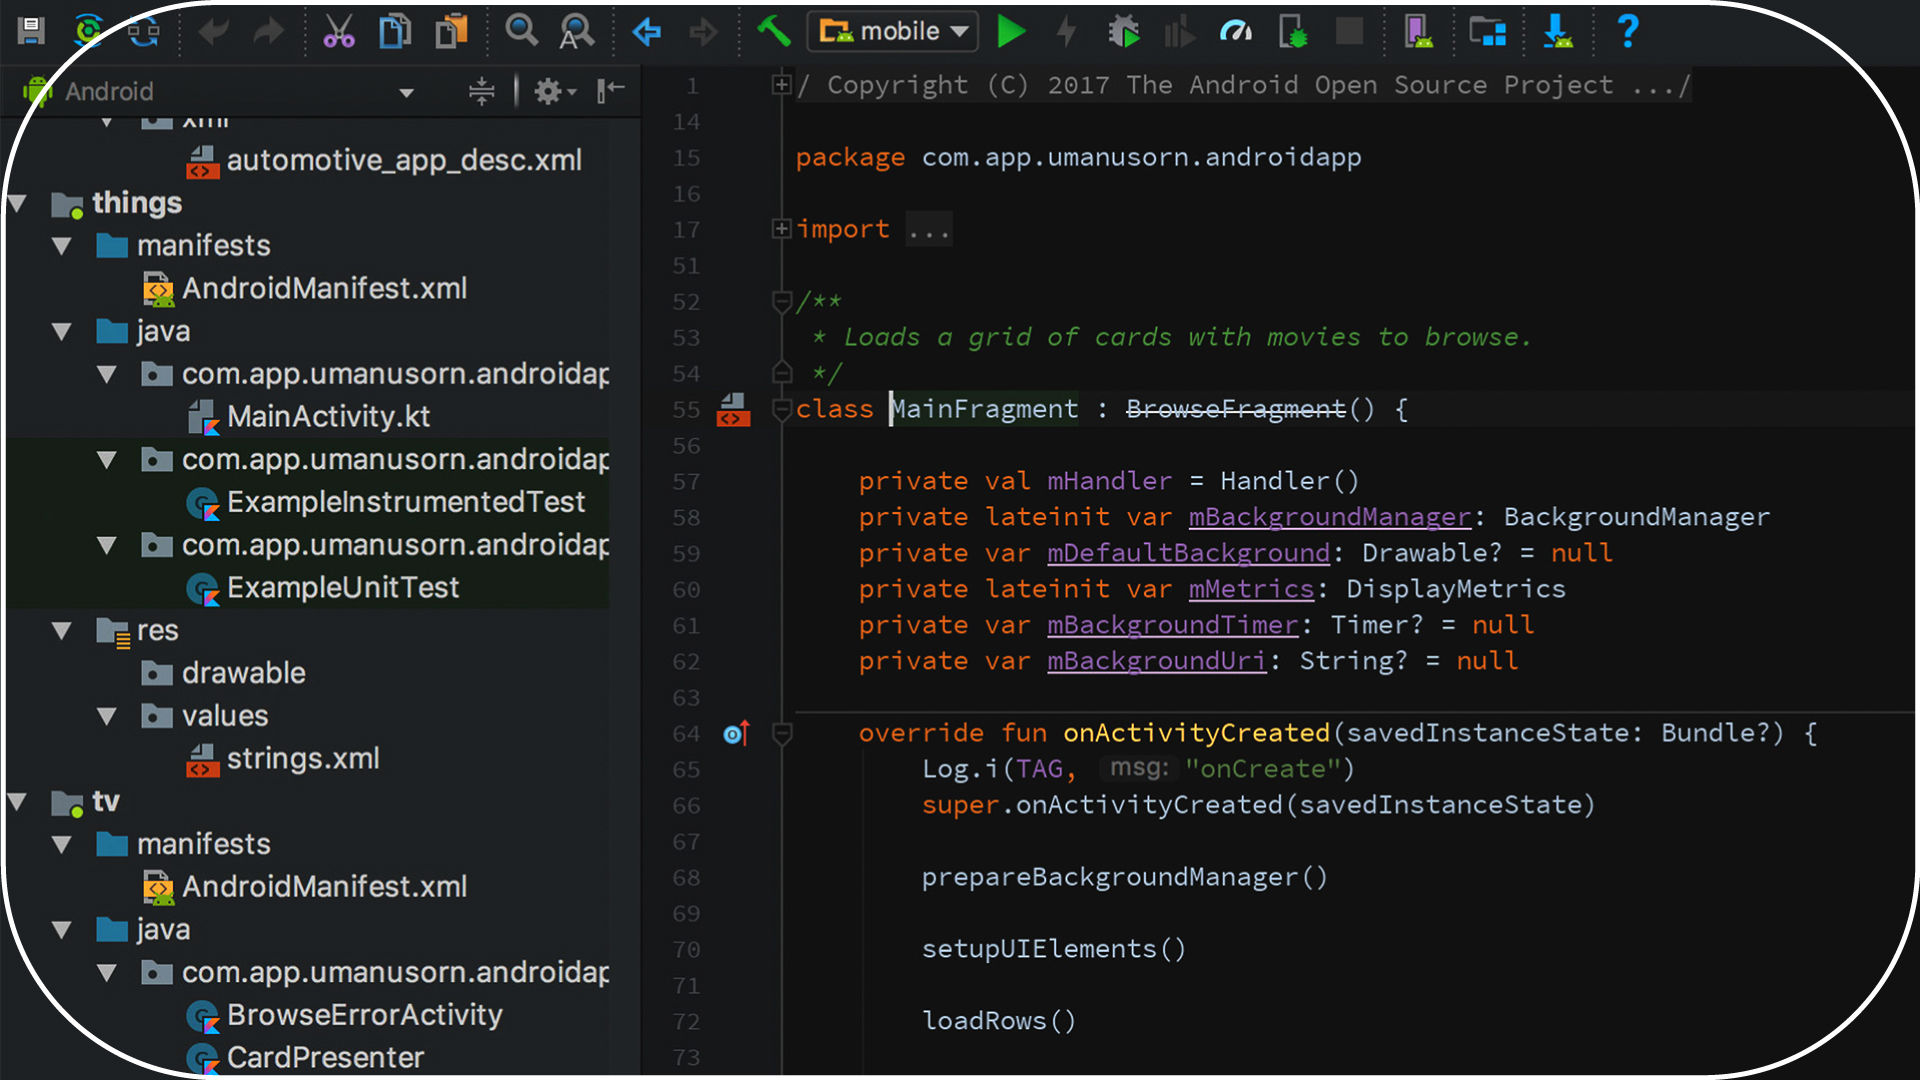
Task: Expand the folded import statements
Action: click(x=781, y=229)
